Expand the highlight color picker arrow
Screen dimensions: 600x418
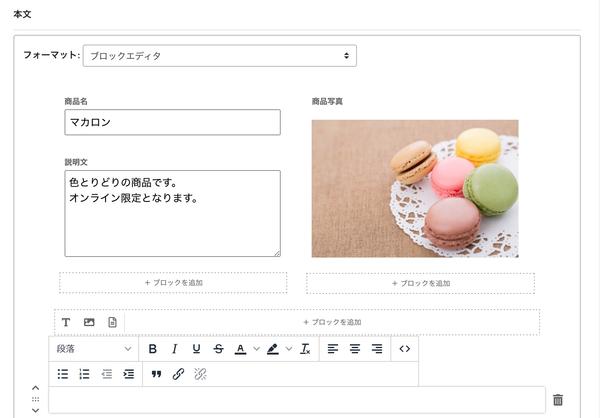tap(289, 349)
